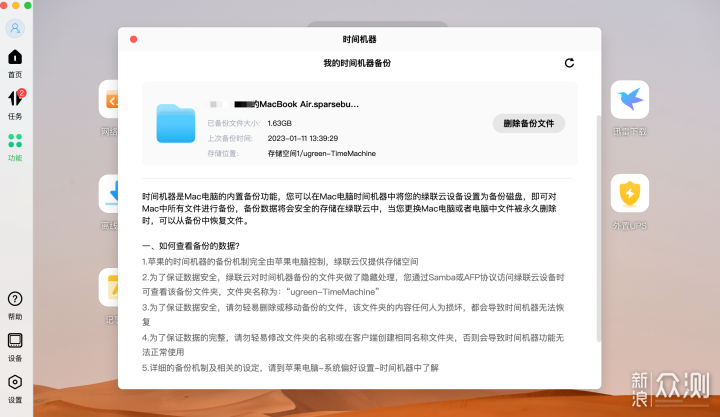Viewport: 720px width, 417px height.
Task: Click the 时间机器 window title
Action: tap(360, 39)
